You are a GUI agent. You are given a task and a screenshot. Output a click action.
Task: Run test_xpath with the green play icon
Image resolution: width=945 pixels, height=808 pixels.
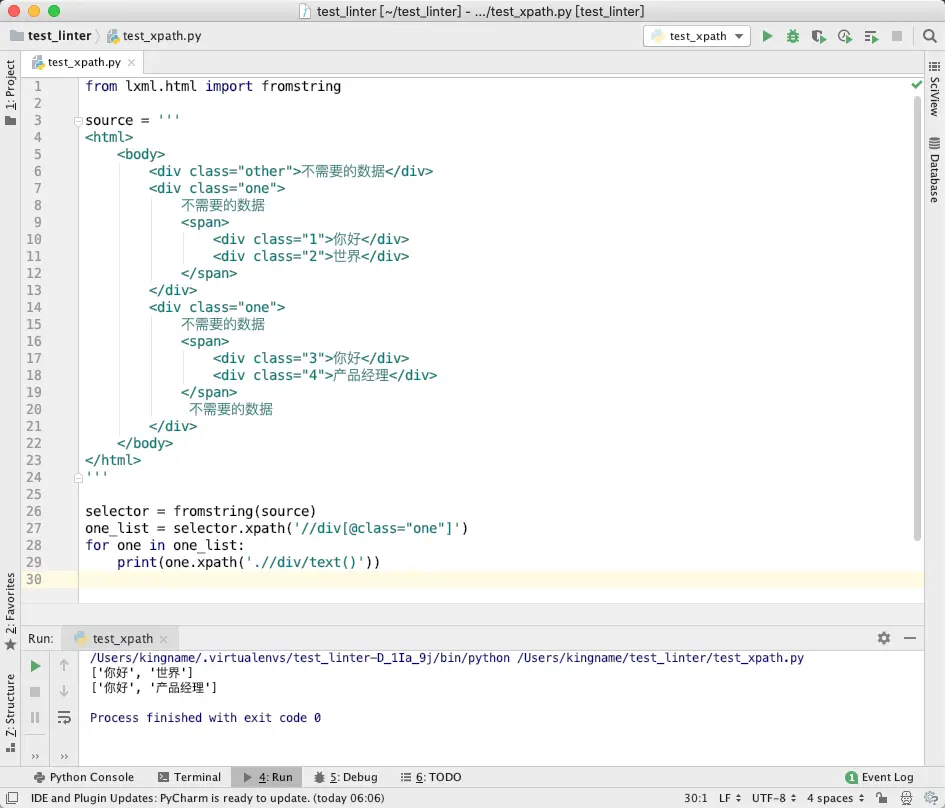pos(767,36)
